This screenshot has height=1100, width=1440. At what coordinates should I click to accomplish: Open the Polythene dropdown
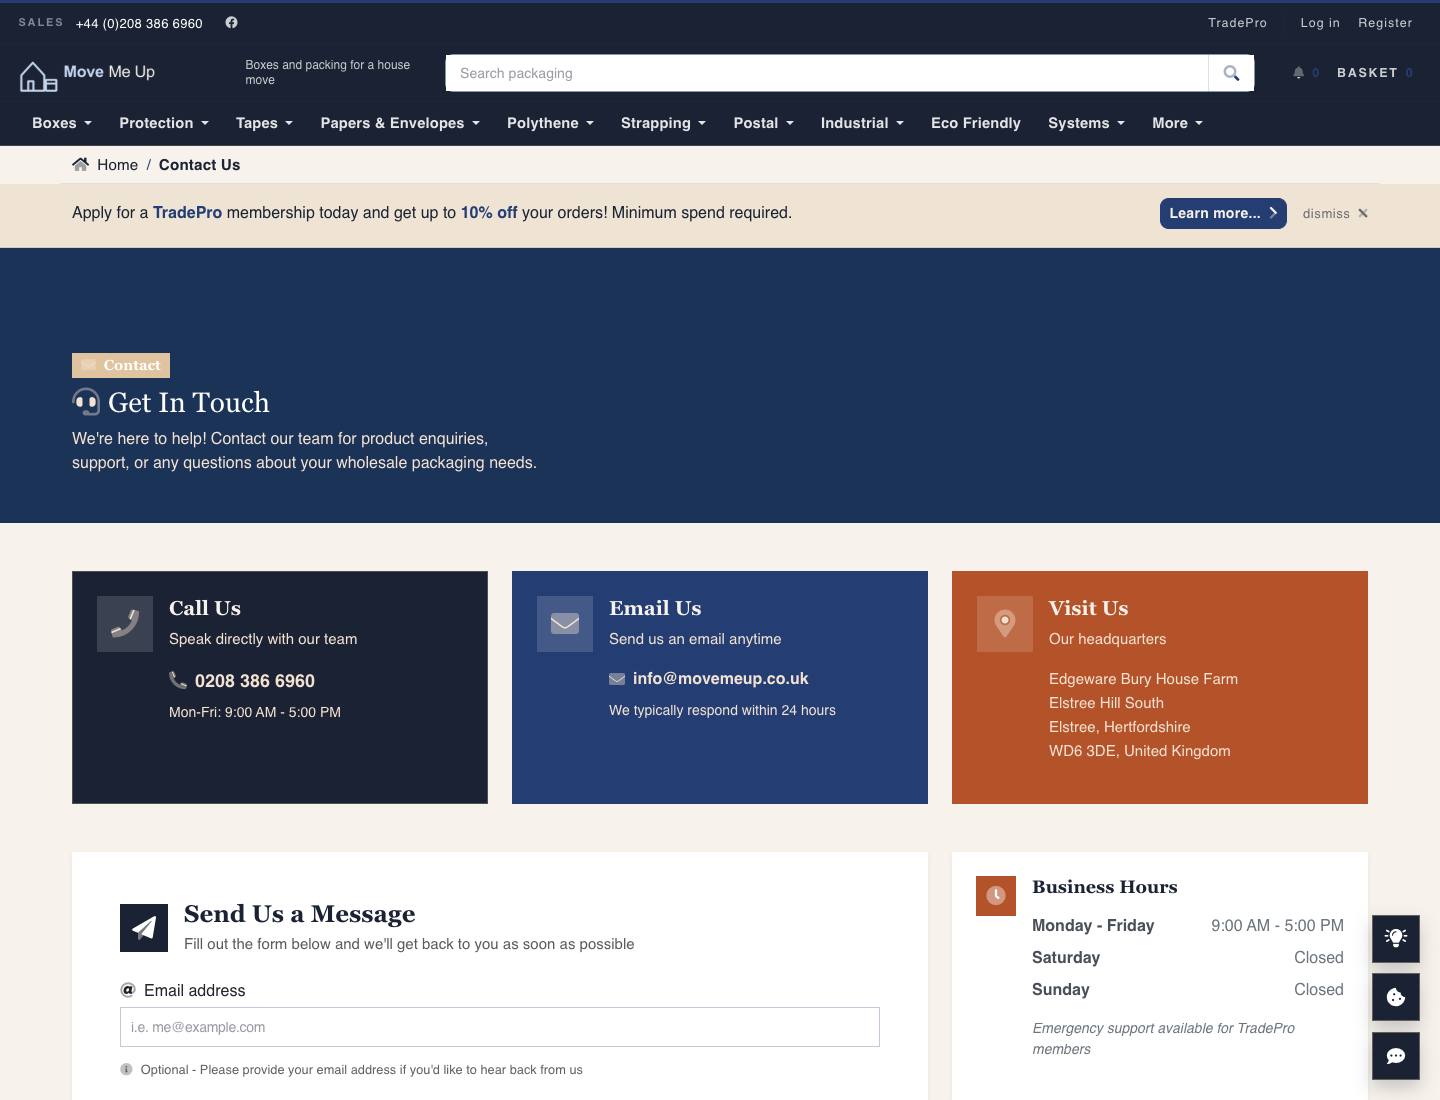pos(550,123)
